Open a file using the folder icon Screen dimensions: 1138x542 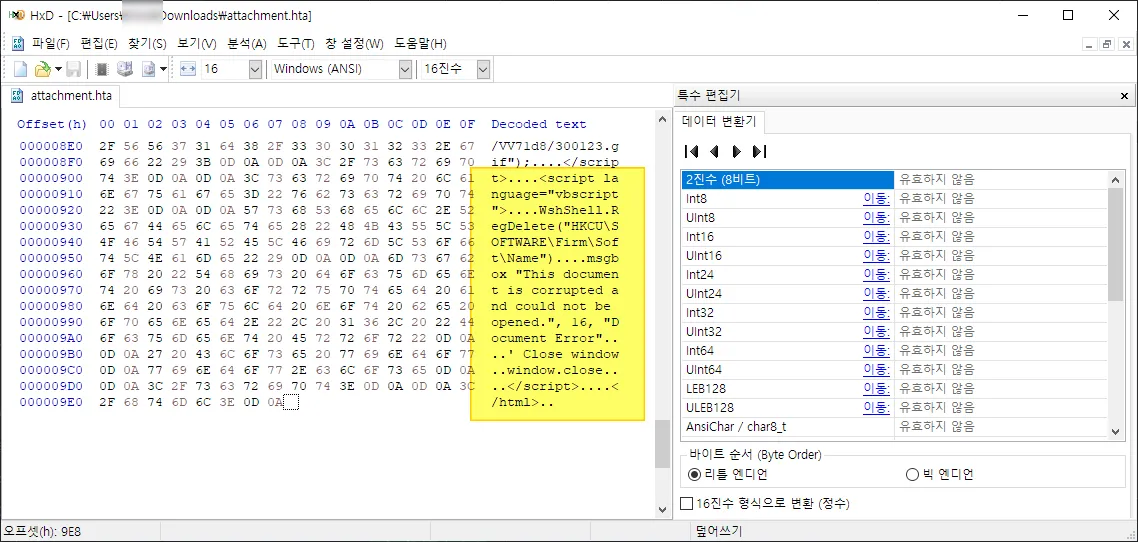pos(42,70)
